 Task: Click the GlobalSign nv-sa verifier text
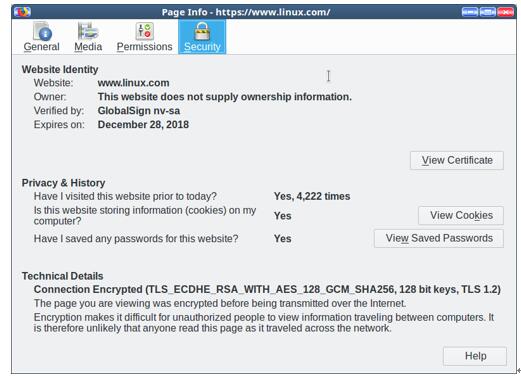click(139, 111)
